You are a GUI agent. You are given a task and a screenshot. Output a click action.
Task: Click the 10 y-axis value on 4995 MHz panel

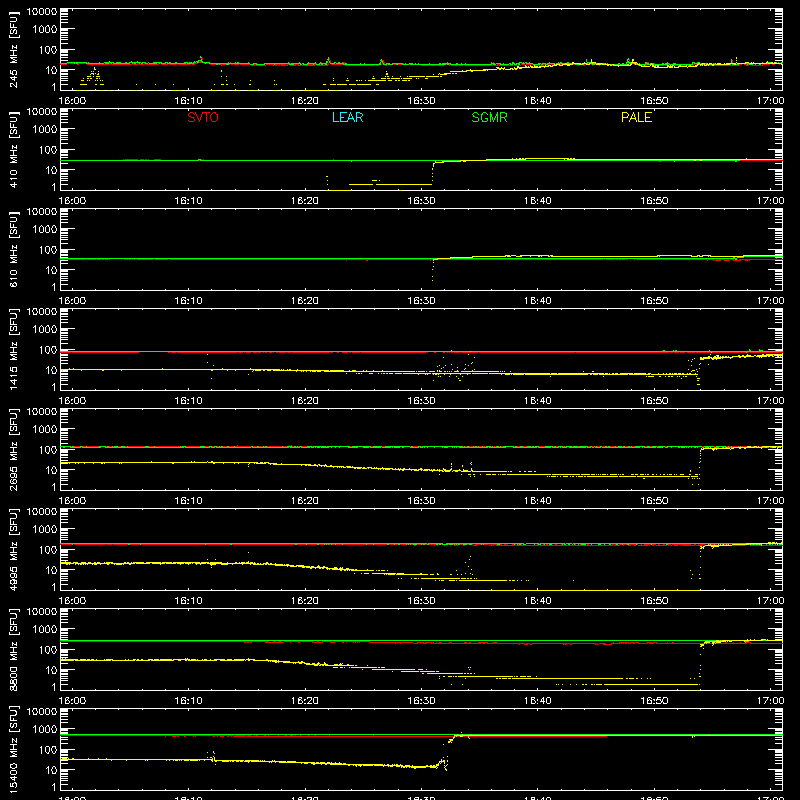[x=51, y=570]
